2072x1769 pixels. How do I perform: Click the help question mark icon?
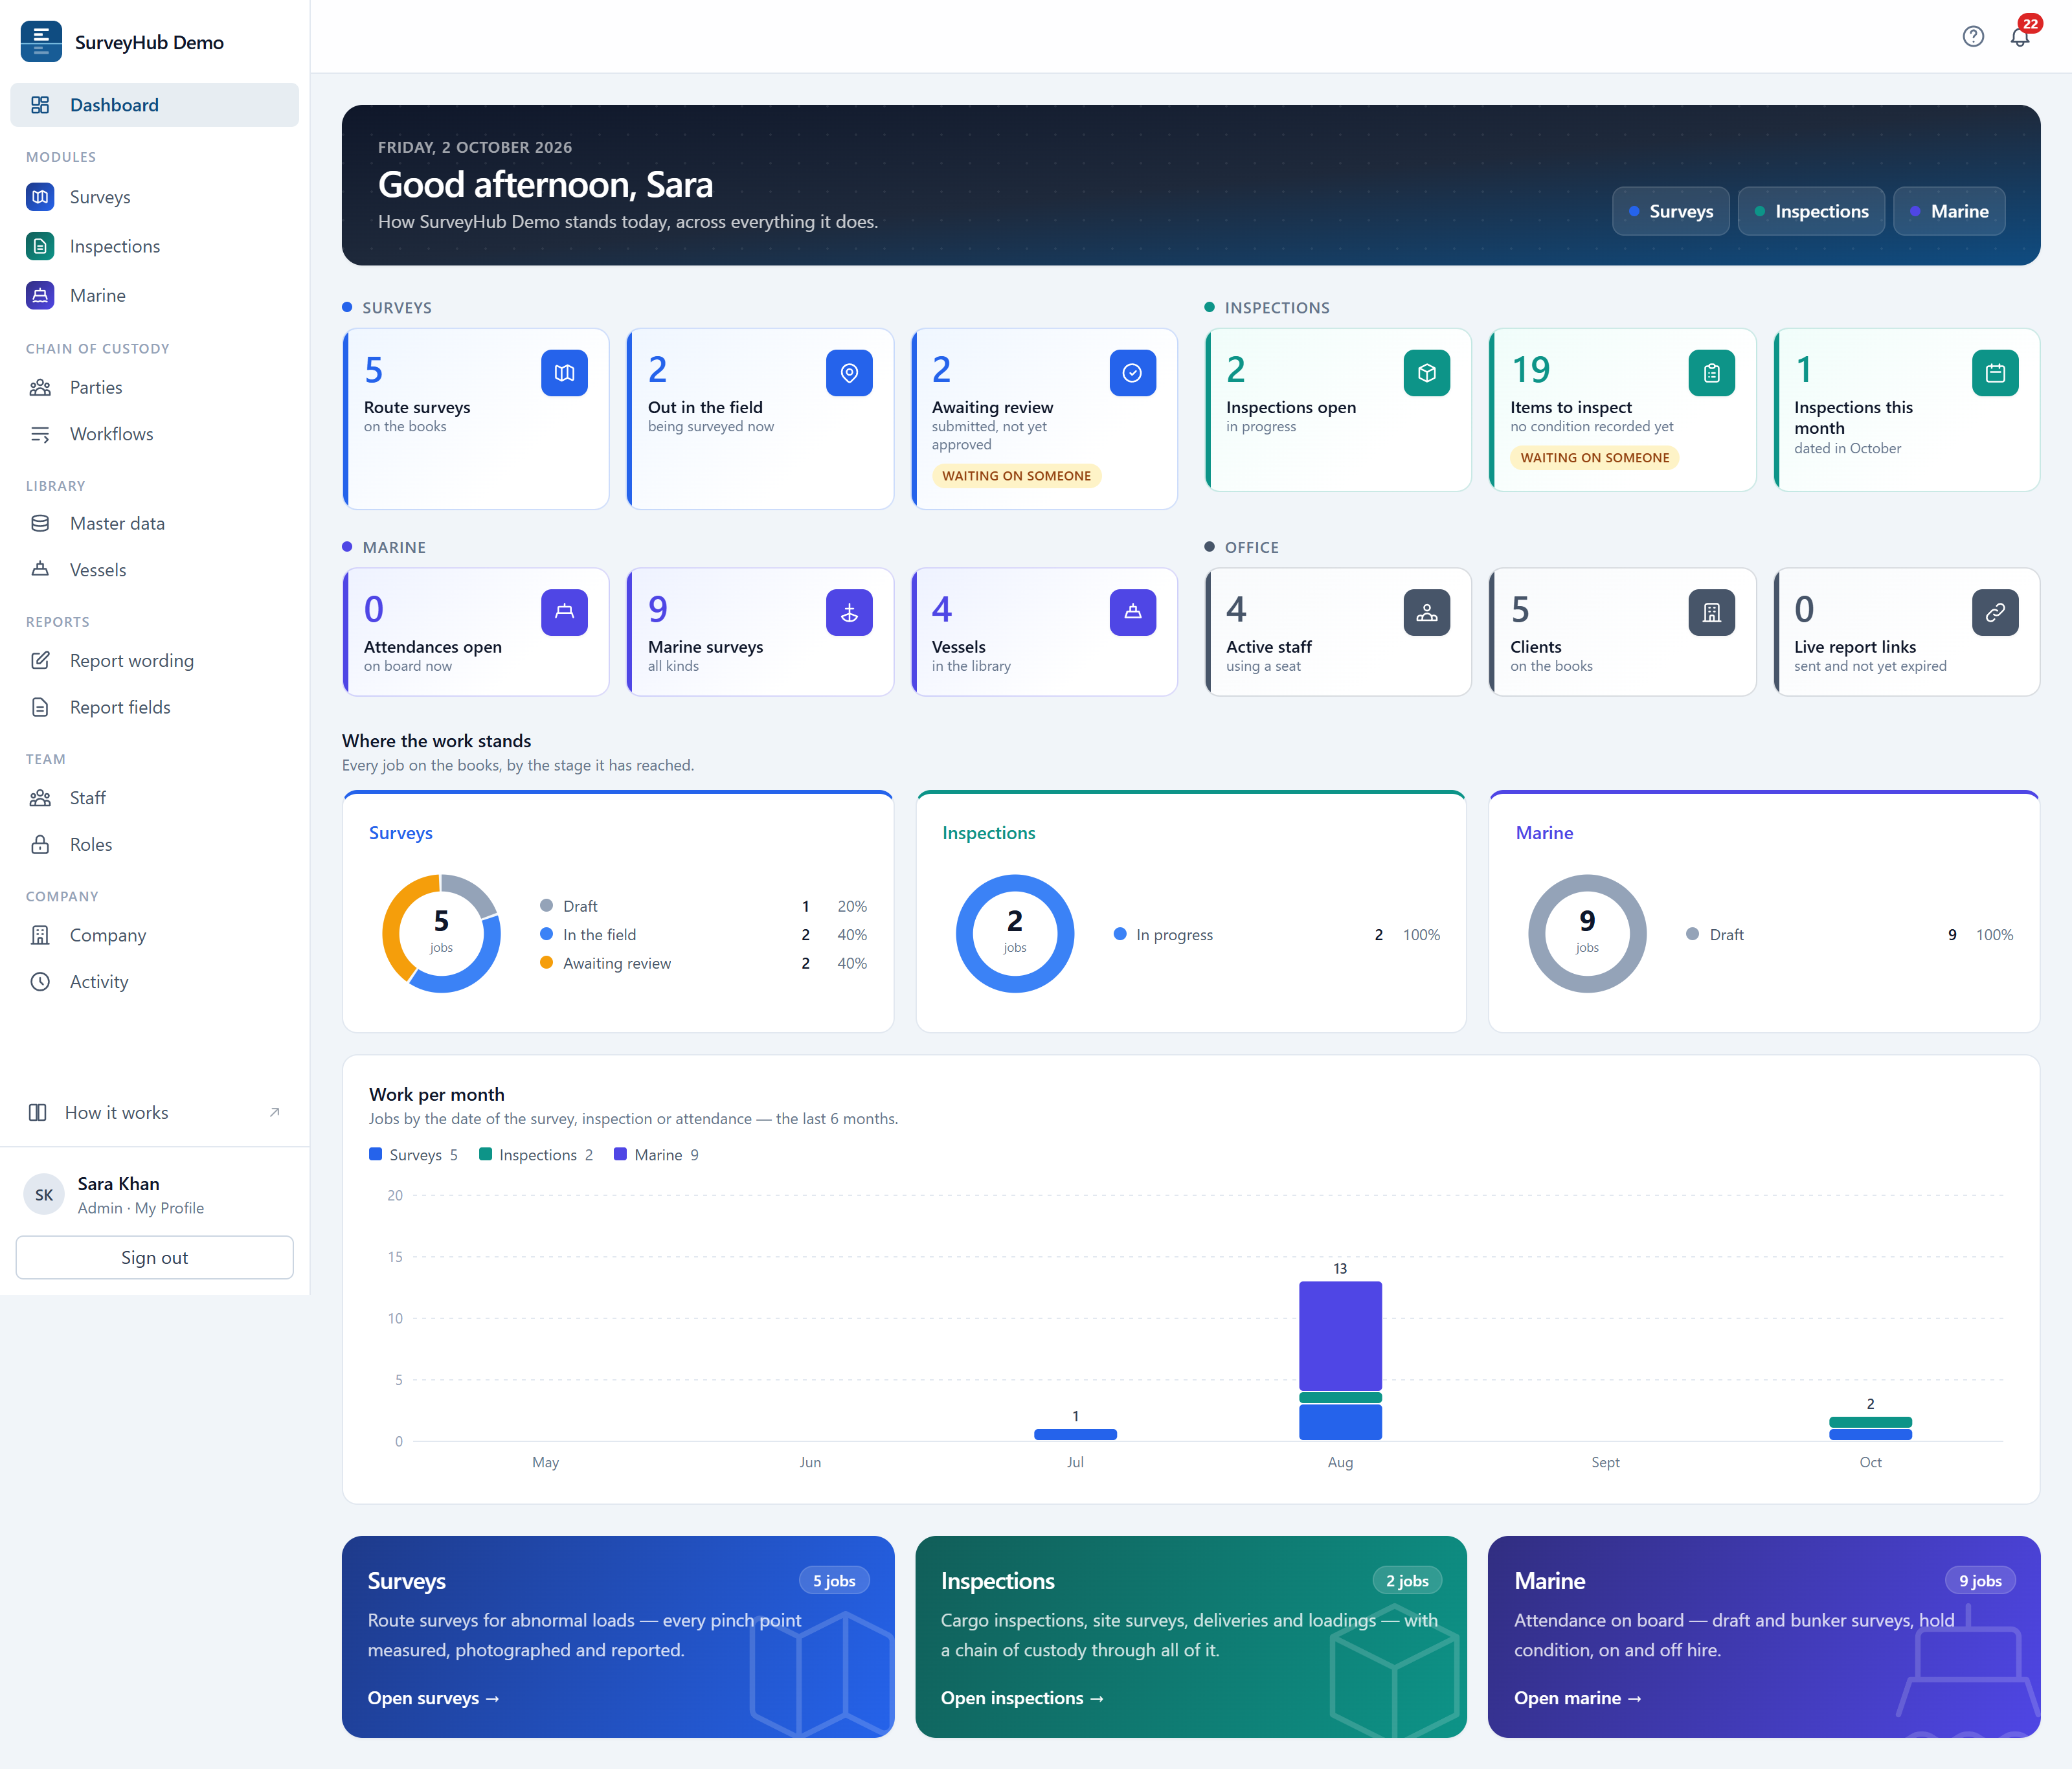[1973, 37]
